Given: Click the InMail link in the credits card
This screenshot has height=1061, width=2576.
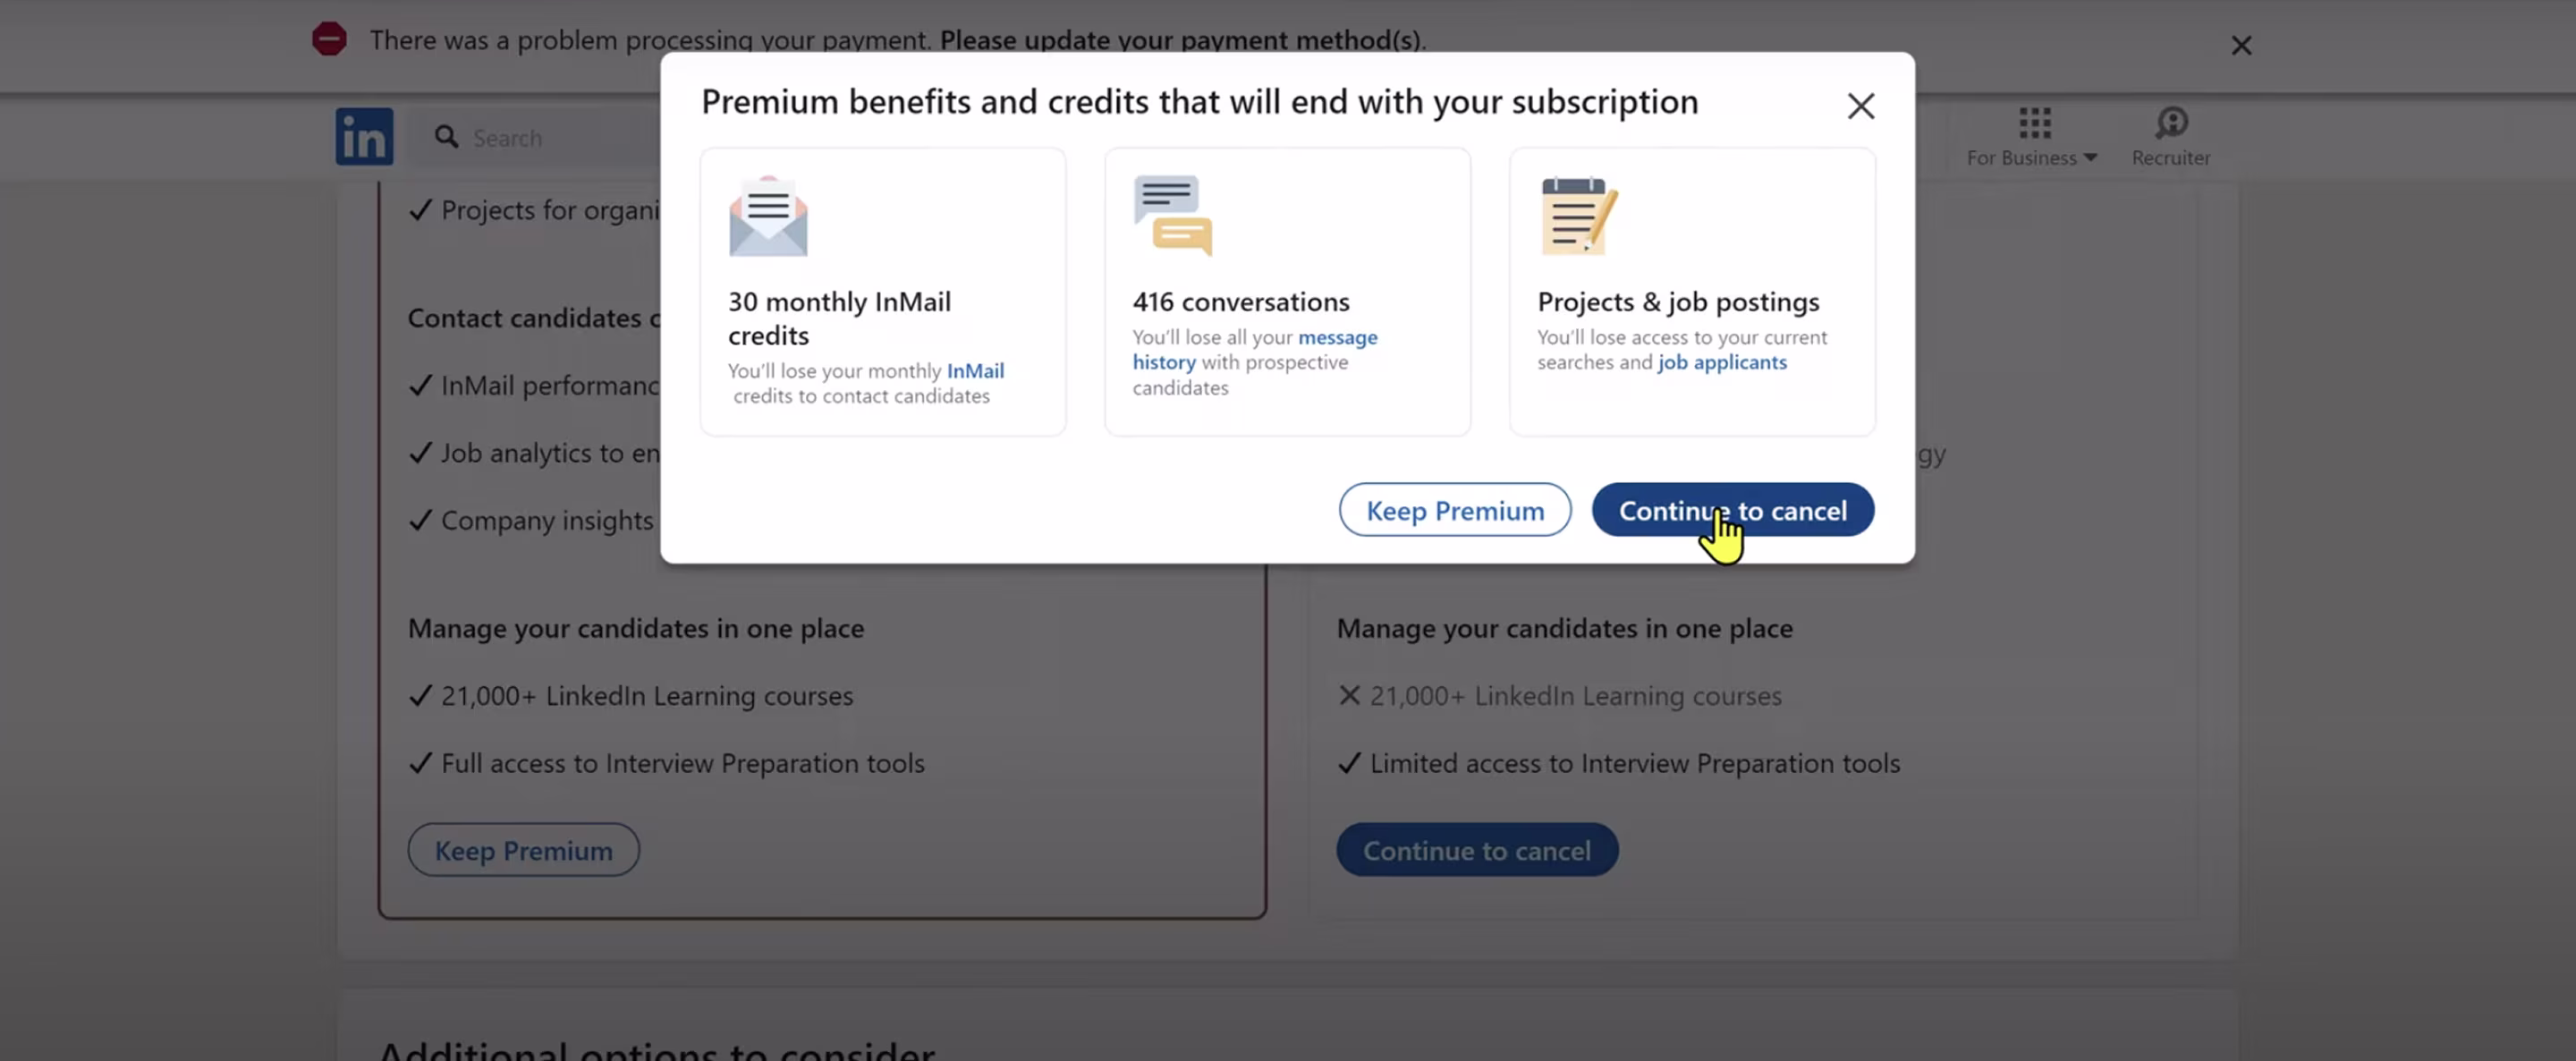Looking at the screenshot, I should tap(975, 370).
